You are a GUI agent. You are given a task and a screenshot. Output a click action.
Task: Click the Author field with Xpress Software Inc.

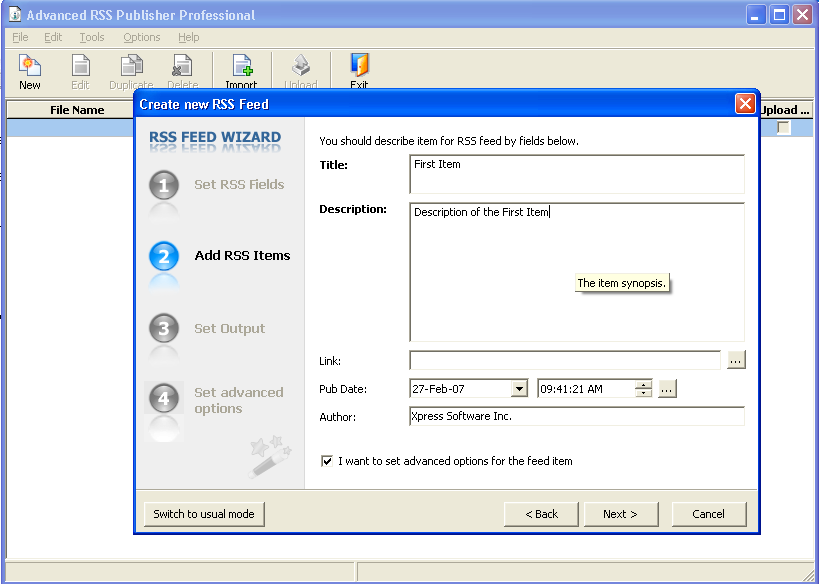[x=577, y=416]
